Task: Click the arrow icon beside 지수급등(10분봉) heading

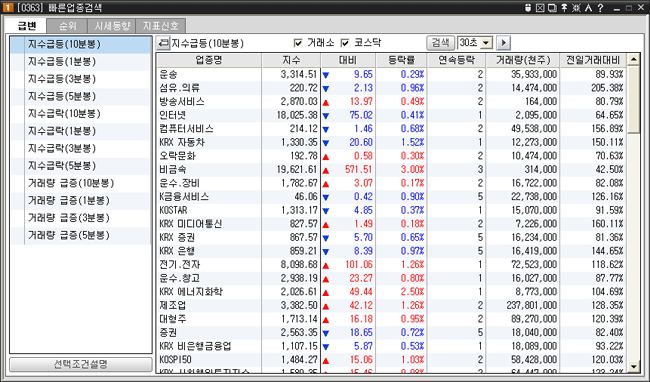Action: tap(164, 43)
